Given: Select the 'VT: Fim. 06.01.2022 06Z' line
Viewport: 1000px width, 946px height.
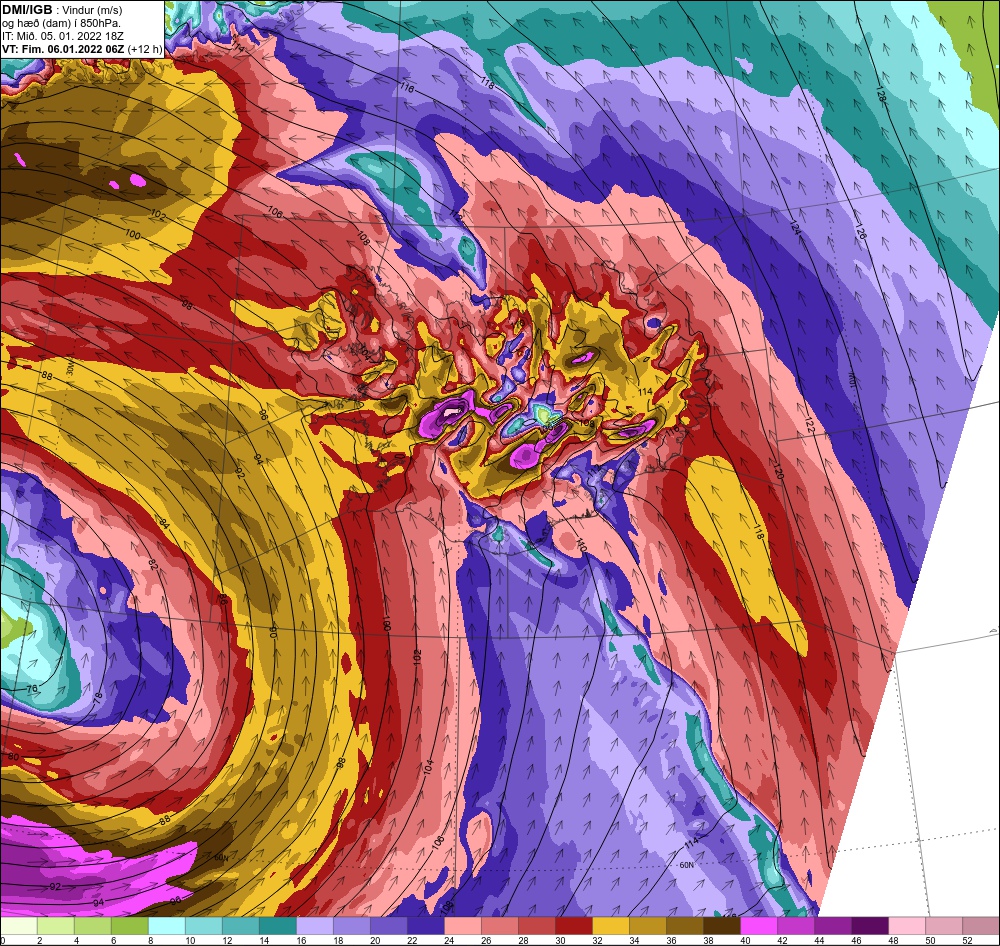Looking at the screenshot, I should coord(64,49).
